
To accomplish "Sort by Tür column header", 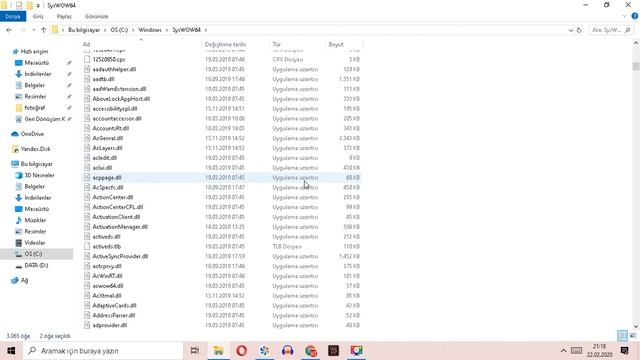I will coord(298,44).
